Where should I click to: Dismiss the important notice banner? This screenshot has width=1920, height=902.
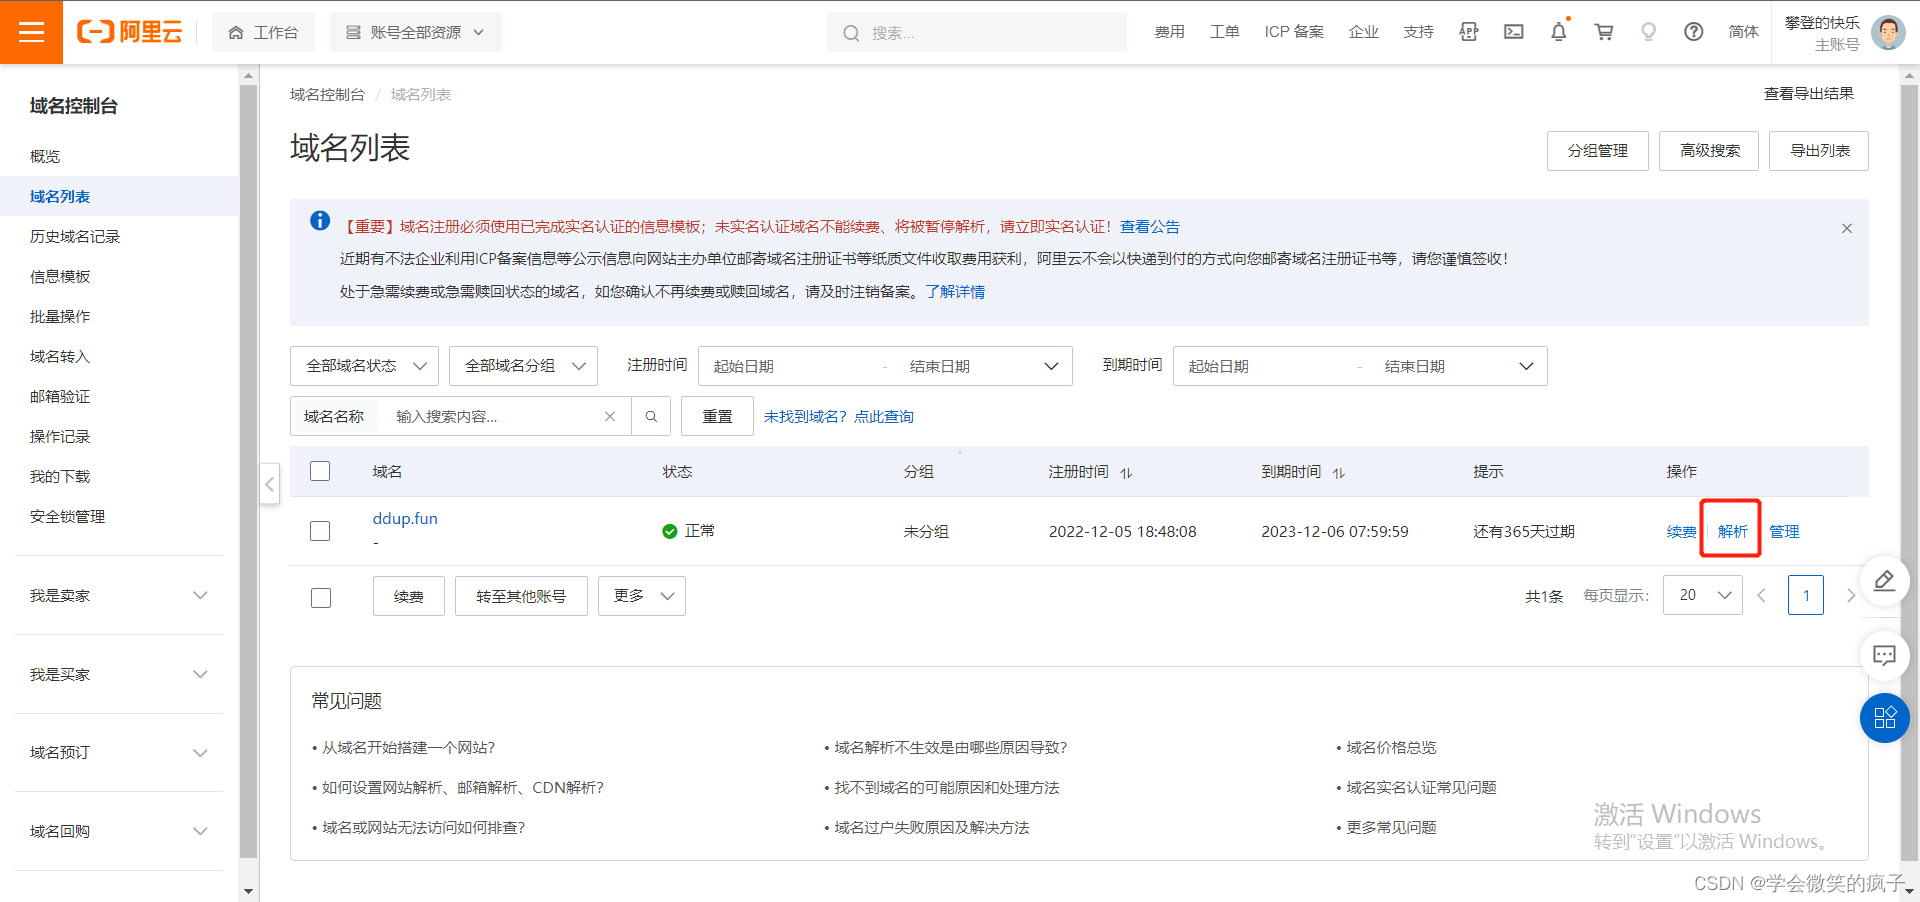pyautogui.click(x=1847, y=228)
